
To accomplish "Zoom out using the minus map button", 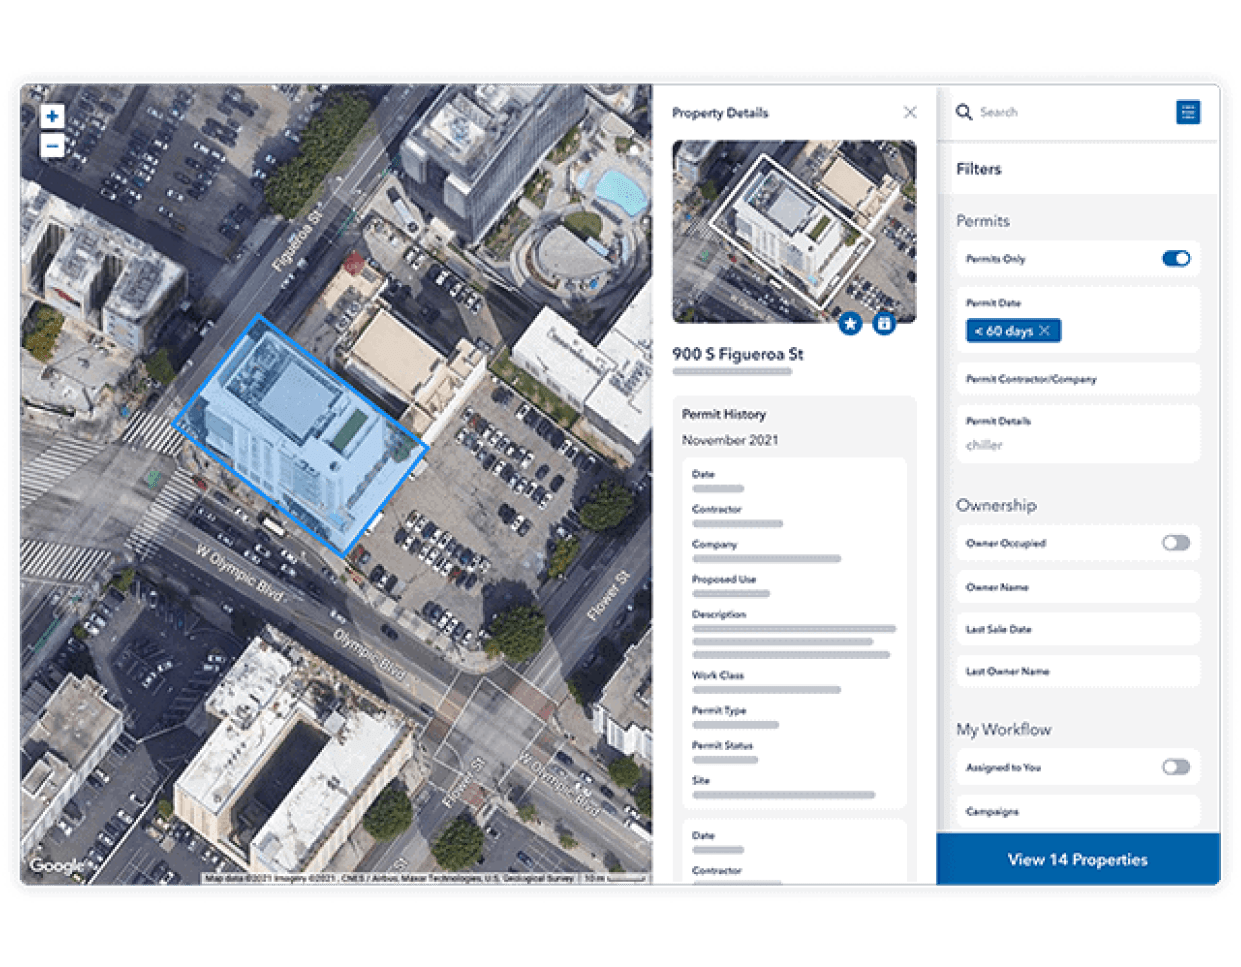I will pyautogui.click(x=52, y=146).
